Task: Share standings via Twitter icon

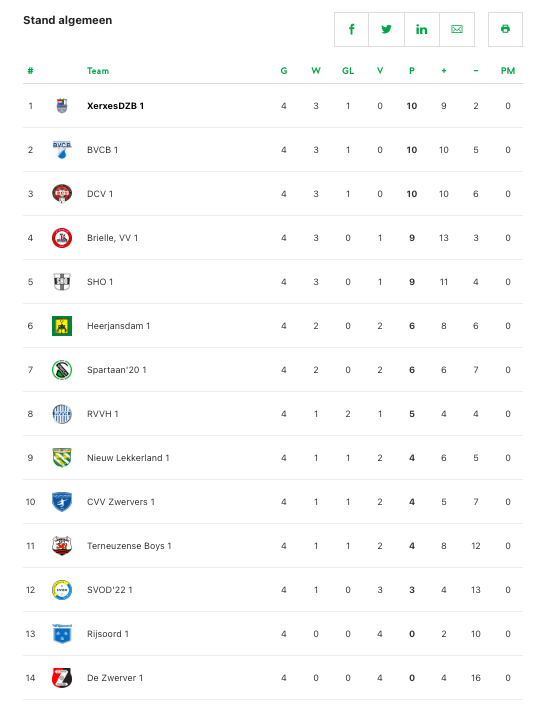Action: coord(386,30)
